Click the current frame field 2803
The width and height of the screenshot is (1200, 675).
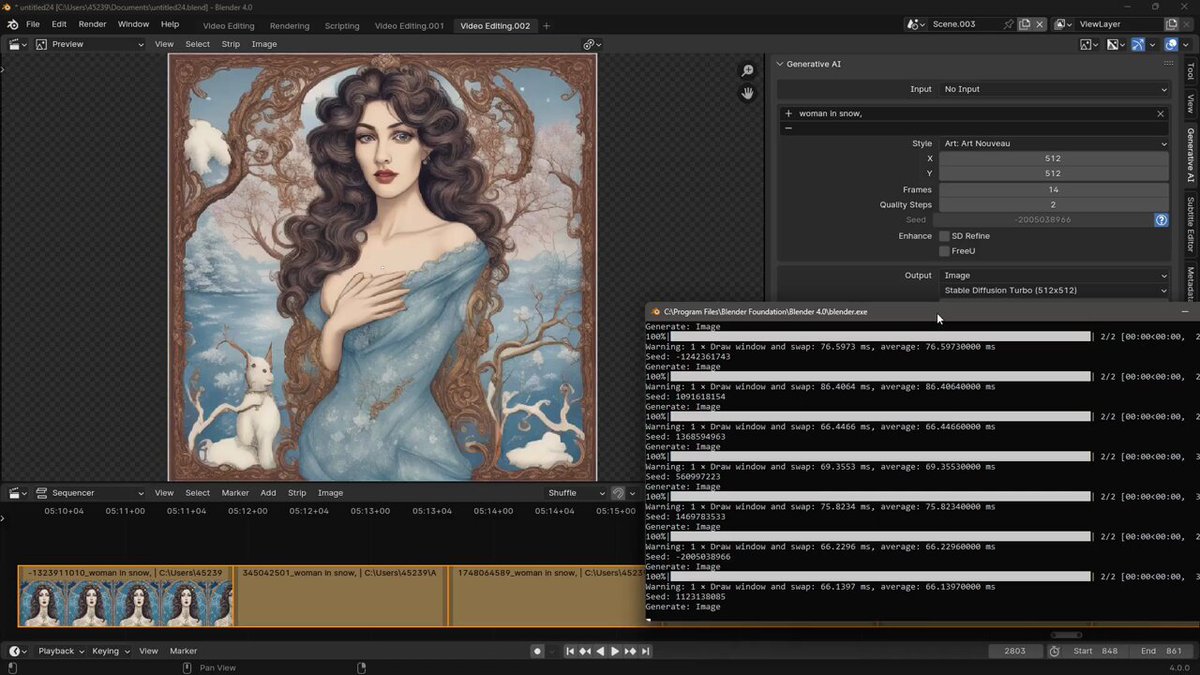click(1015, 651)
